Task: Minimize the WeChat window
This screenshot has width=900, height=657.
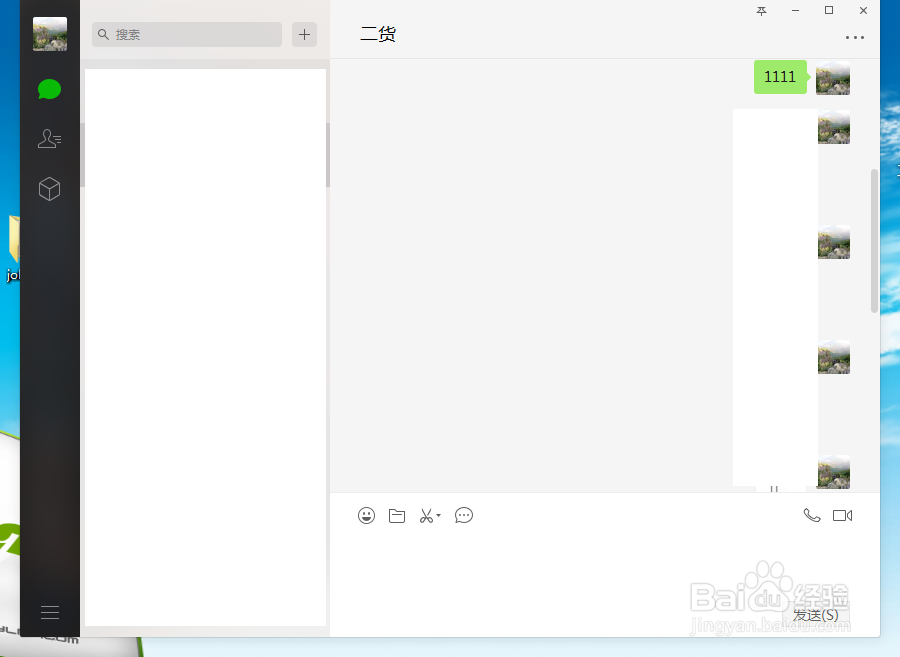Action: [796, 11]
